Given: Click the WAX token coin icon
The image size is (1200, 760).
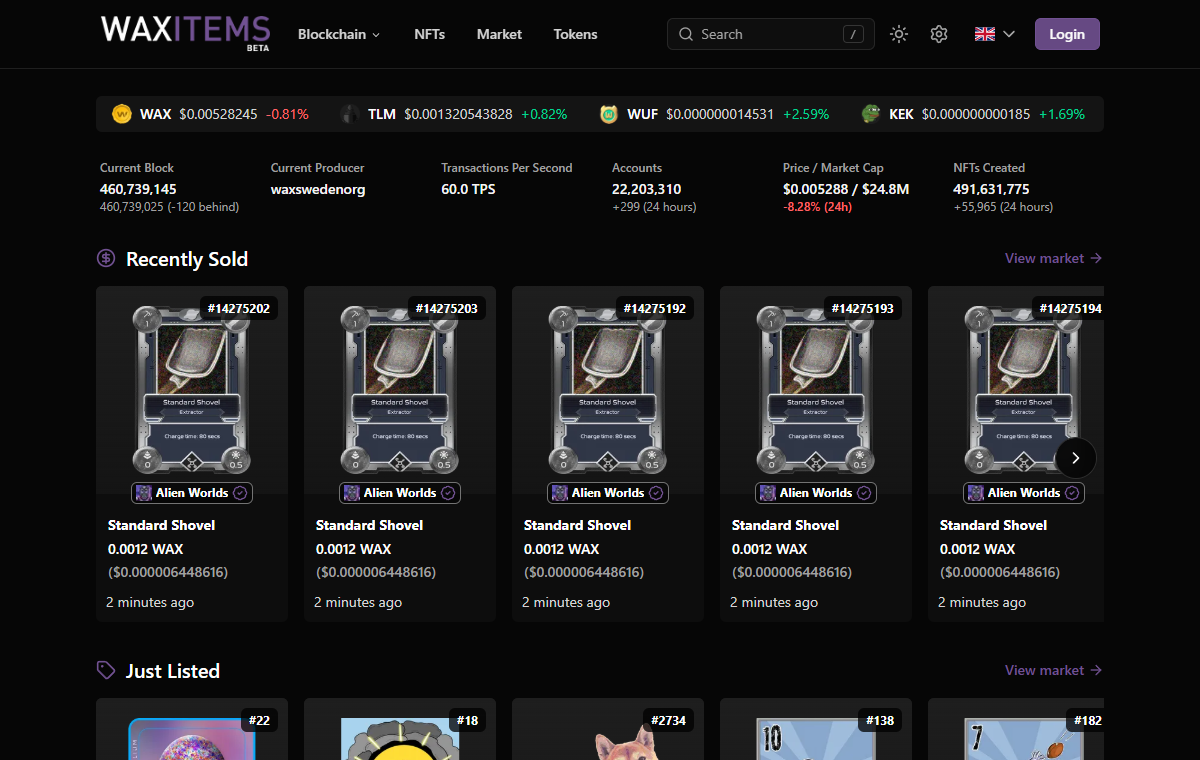Looking at the screenshot, I should click(x=122, y=114).
